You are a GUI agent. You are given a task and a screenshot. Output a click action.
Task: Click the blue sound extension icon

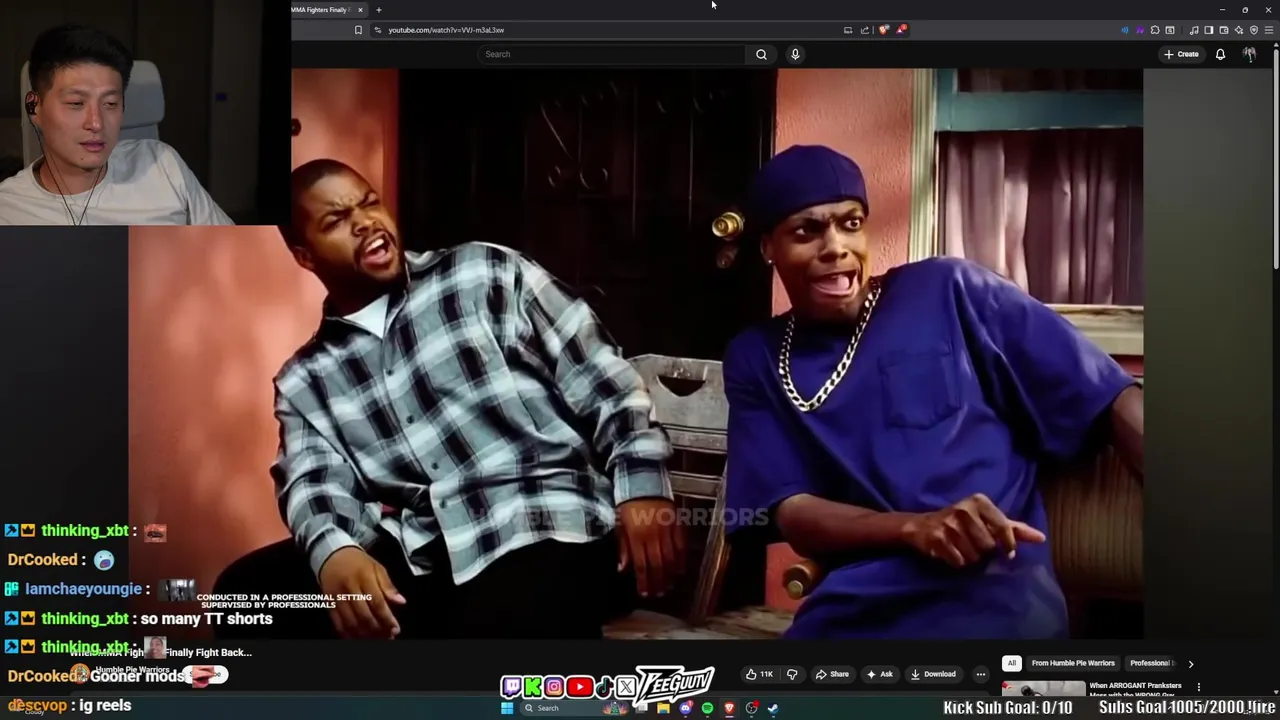1125,30
